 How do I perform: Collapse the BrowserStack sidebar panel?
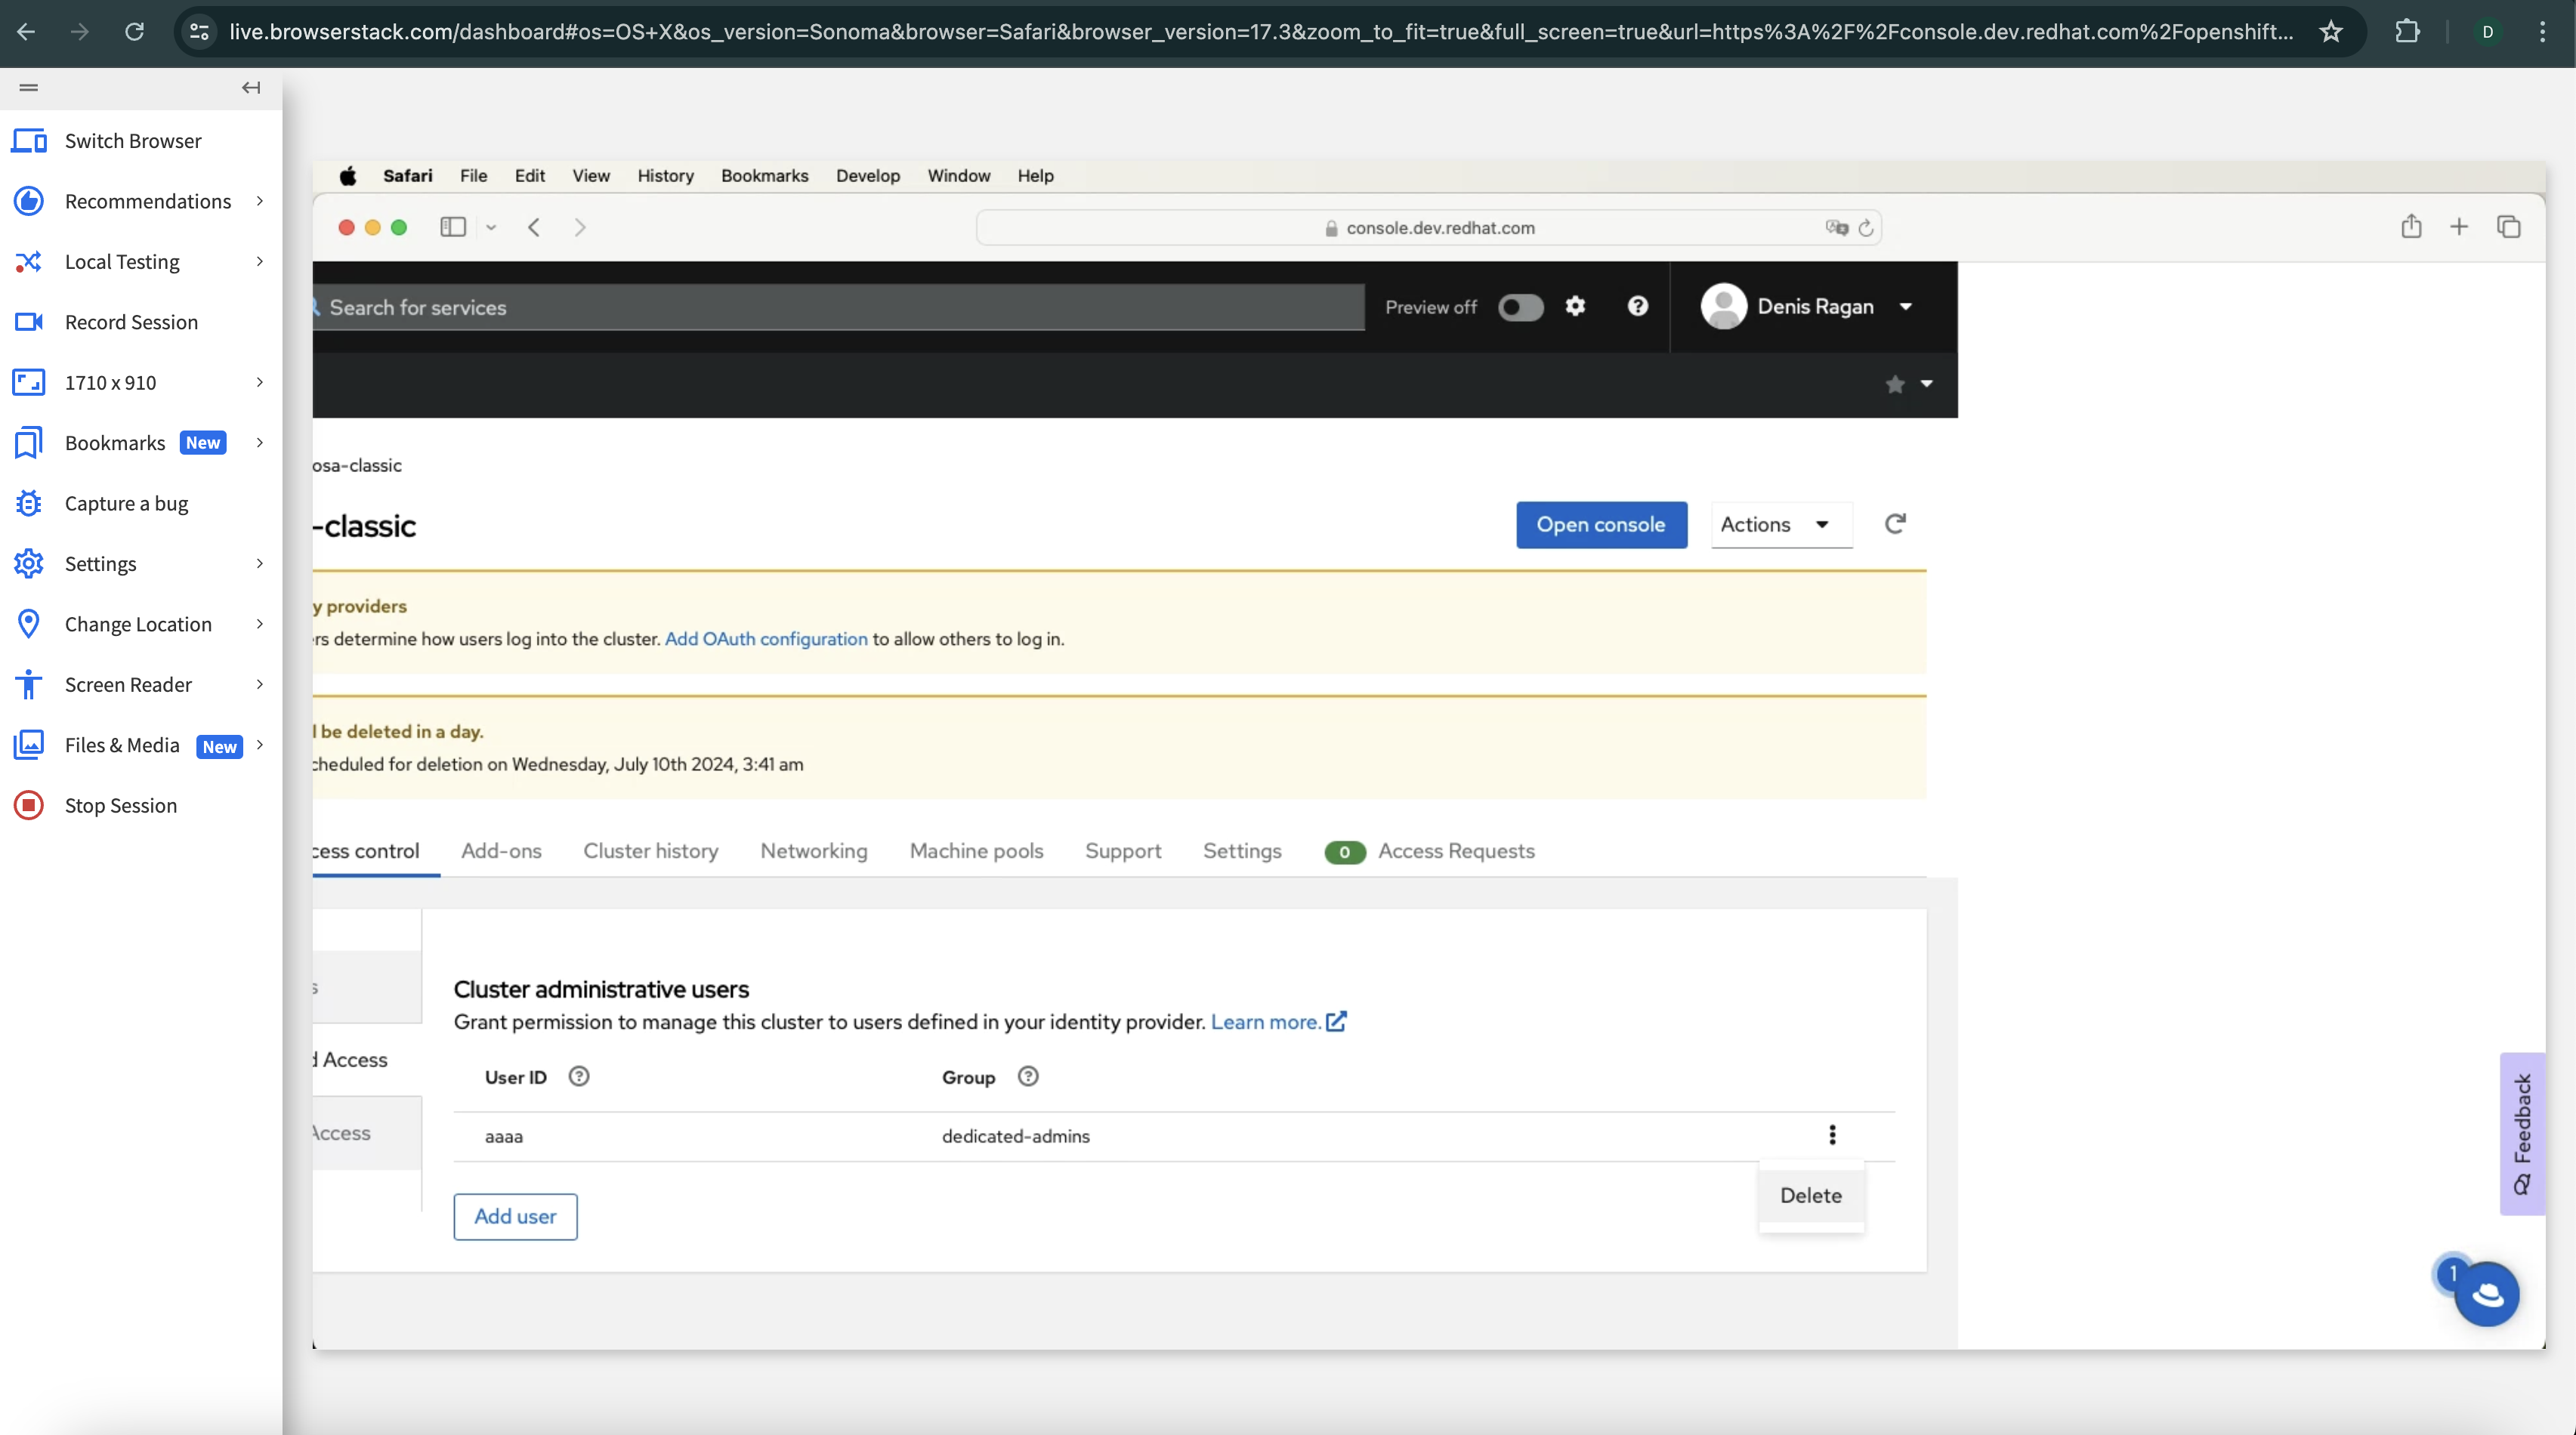251,88
